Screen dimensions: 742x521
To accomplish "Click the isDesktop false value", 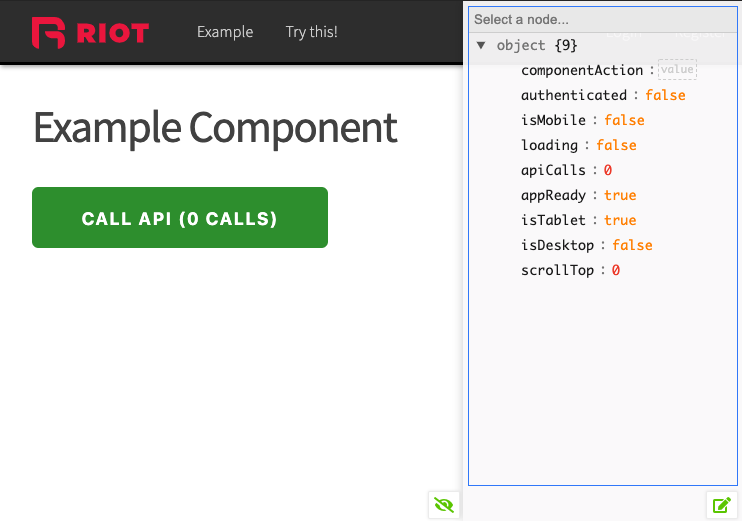I will pos(632,245).
